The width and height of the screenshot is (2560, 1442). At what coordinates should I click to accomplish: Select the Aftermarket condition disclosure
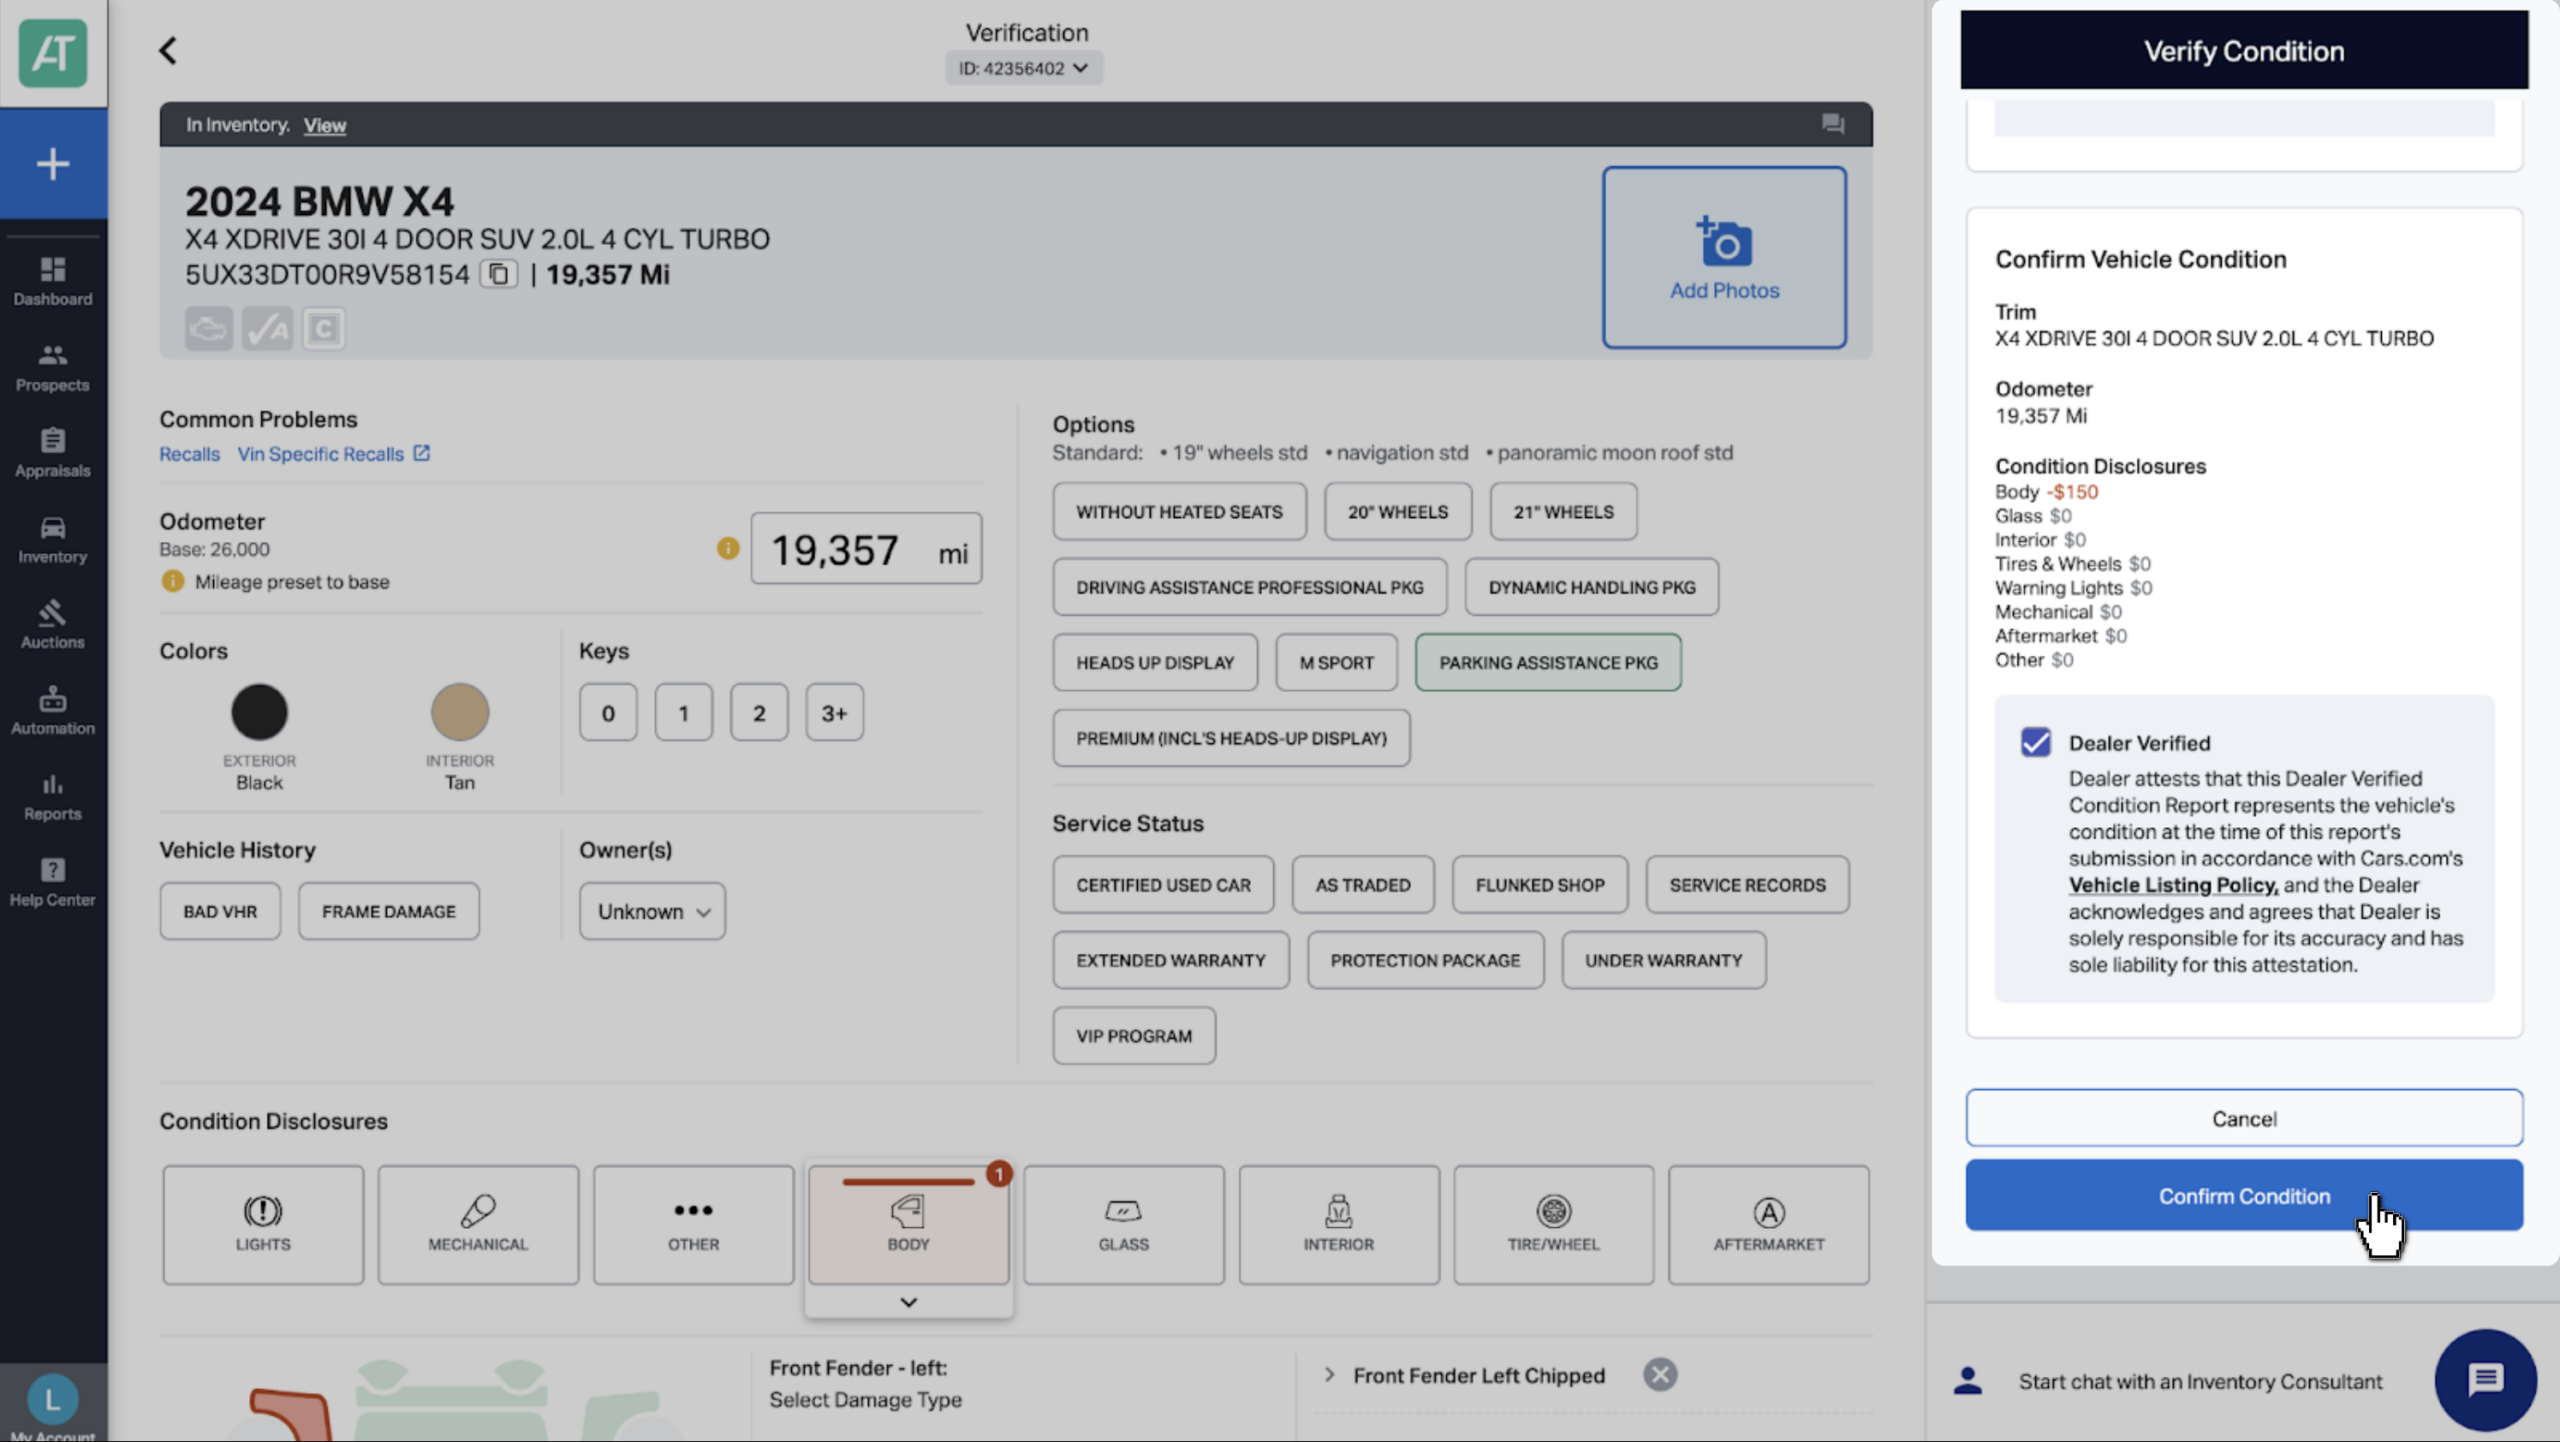click(1768, 1225)
